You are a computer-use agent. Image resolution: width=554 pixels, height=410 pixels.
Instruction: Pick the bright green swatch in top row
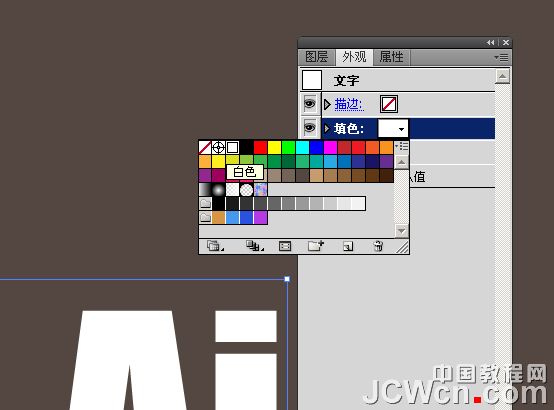pos(288,147)
